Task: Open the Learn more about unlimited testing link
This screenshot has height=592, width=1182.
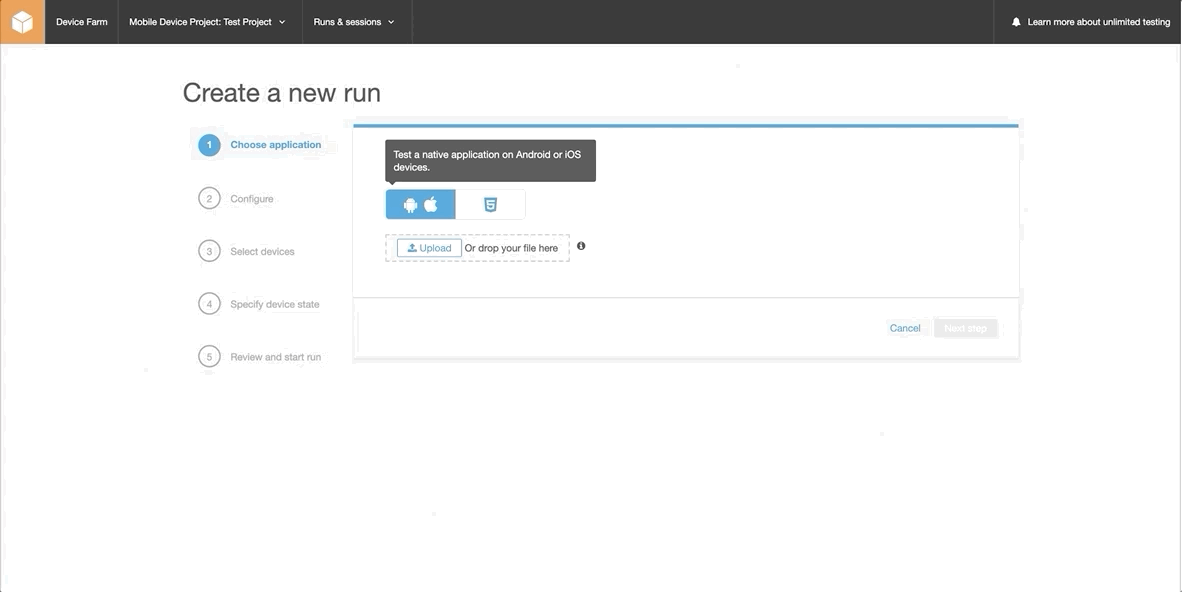Action: tap(1098, 22)
